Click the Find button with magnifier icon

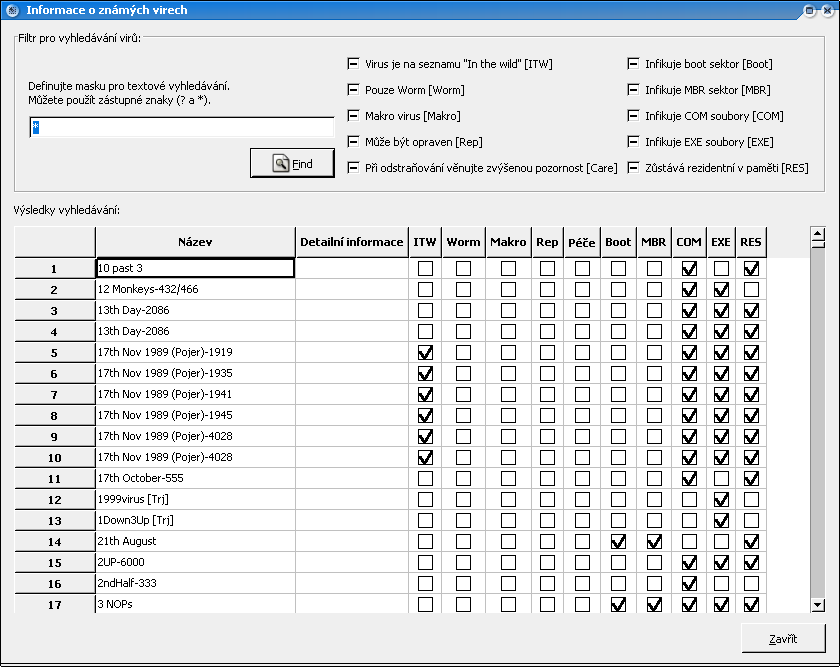click(292, 163)
